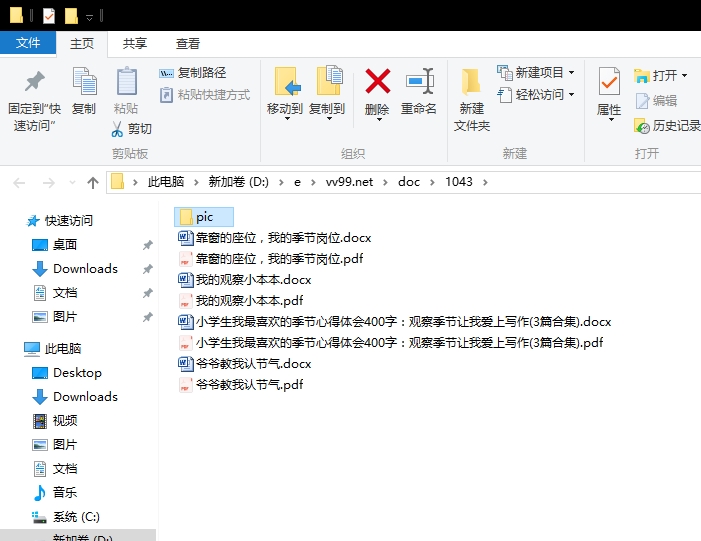Click the up one level arrow
Viewport: 701px width, 541px height.
coord(93,182)
